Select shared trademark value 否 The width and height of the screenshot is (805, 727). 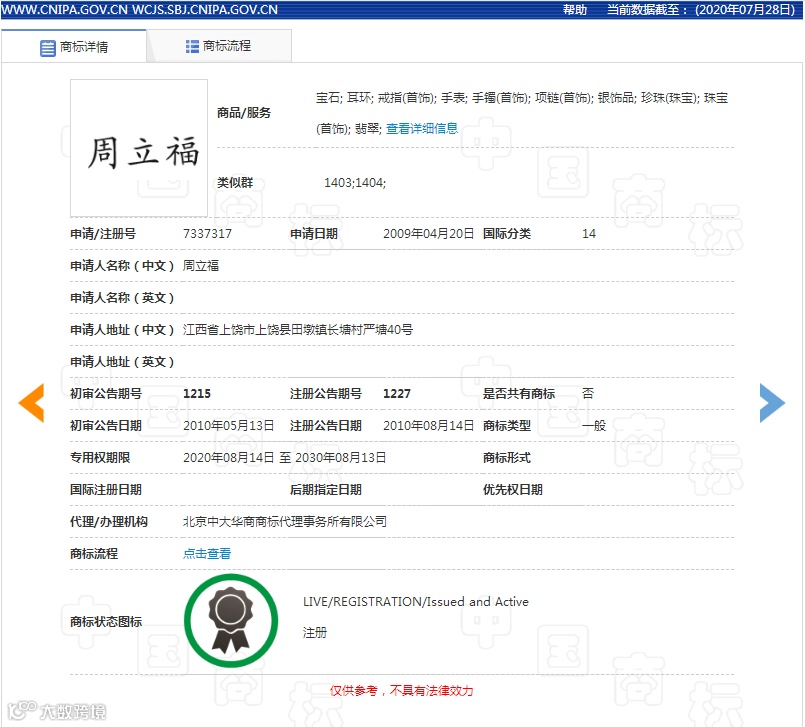tap(588, 394)
